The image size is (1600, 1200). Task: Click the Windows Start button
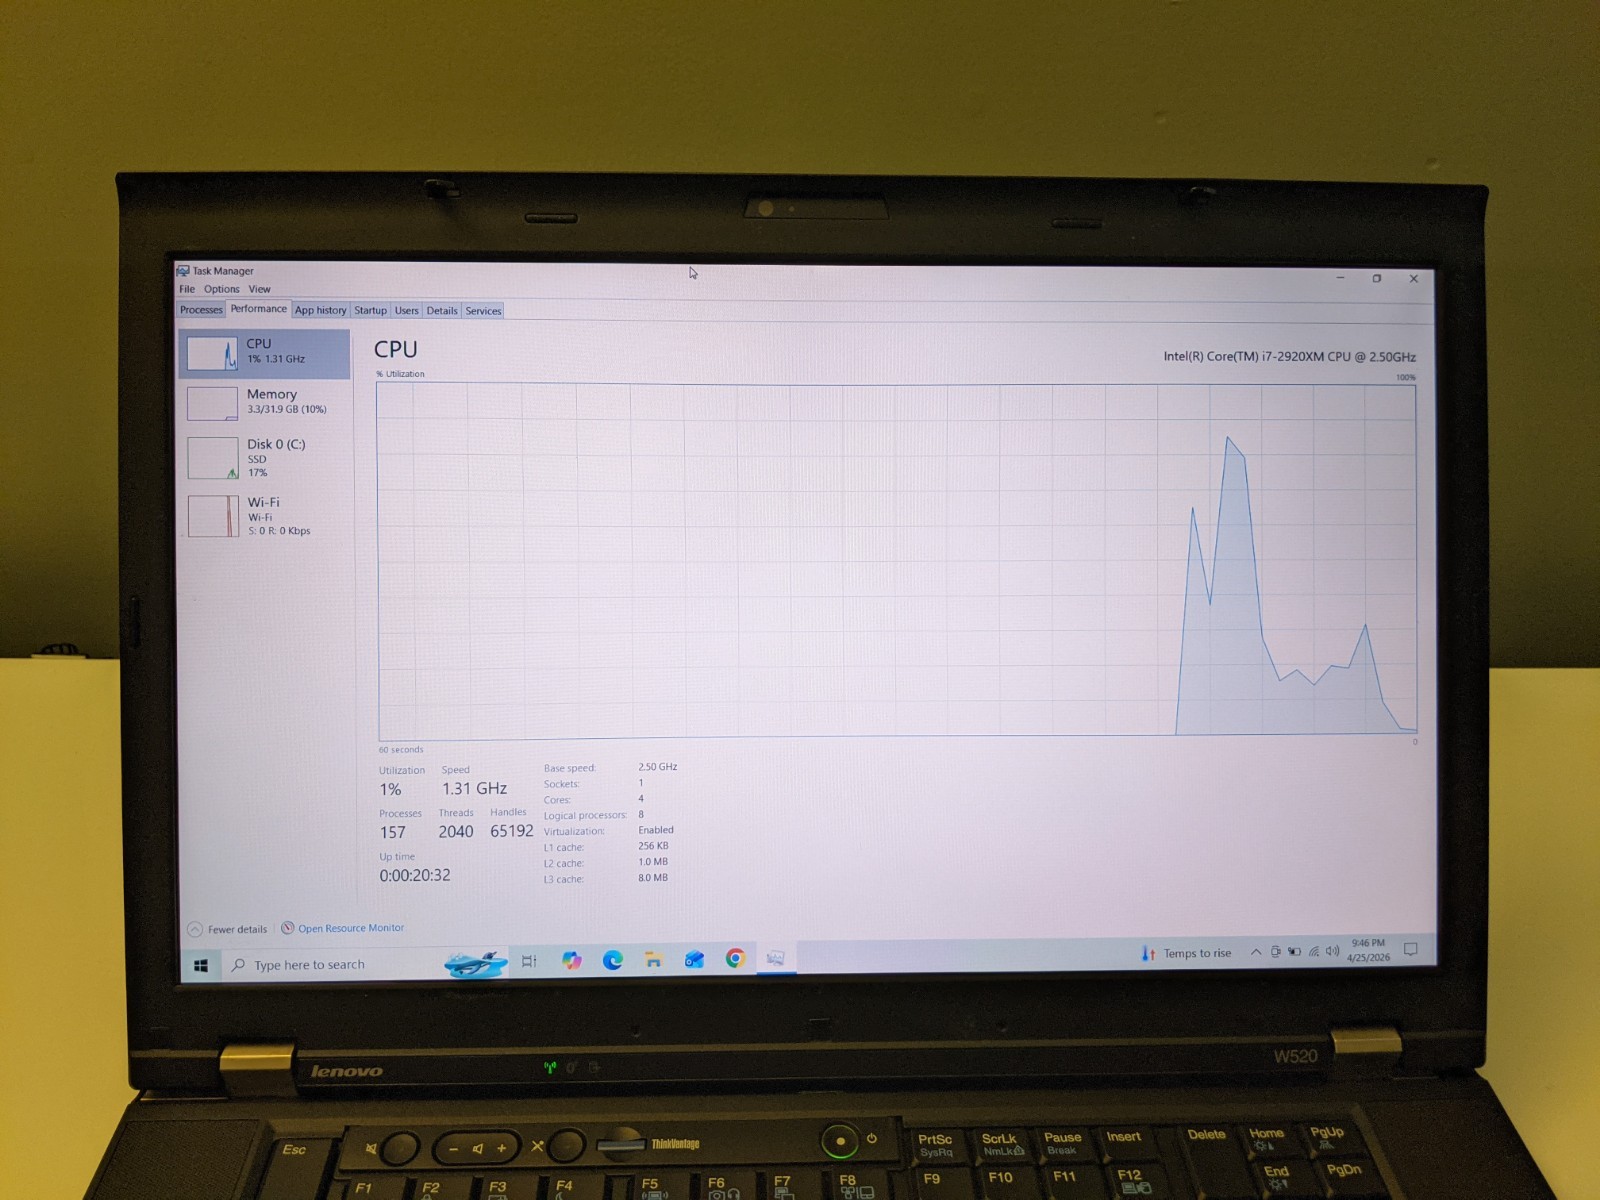click(x=200, y=965)
